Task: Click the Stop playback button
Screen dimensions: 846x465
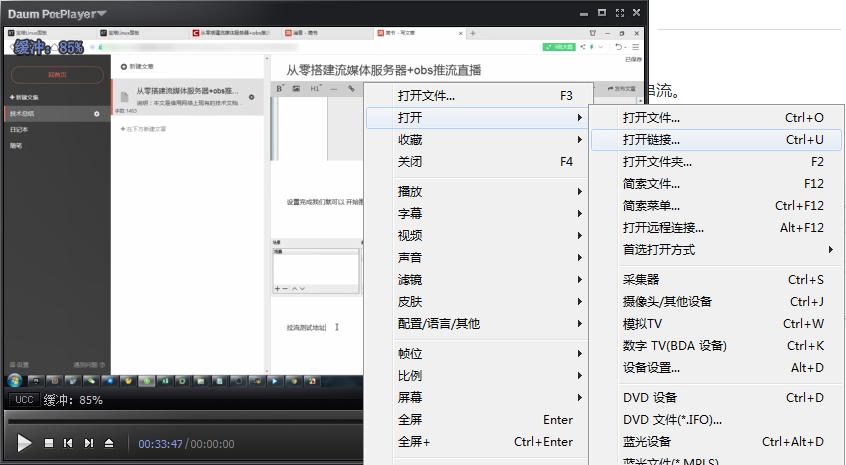Action: click(49, 443)
